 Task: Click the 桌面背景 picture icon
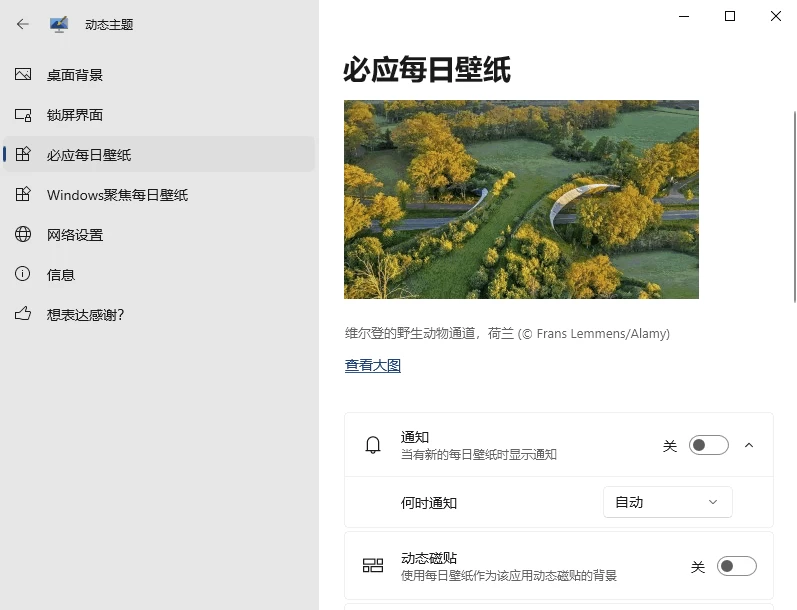[x=23, y=75]
